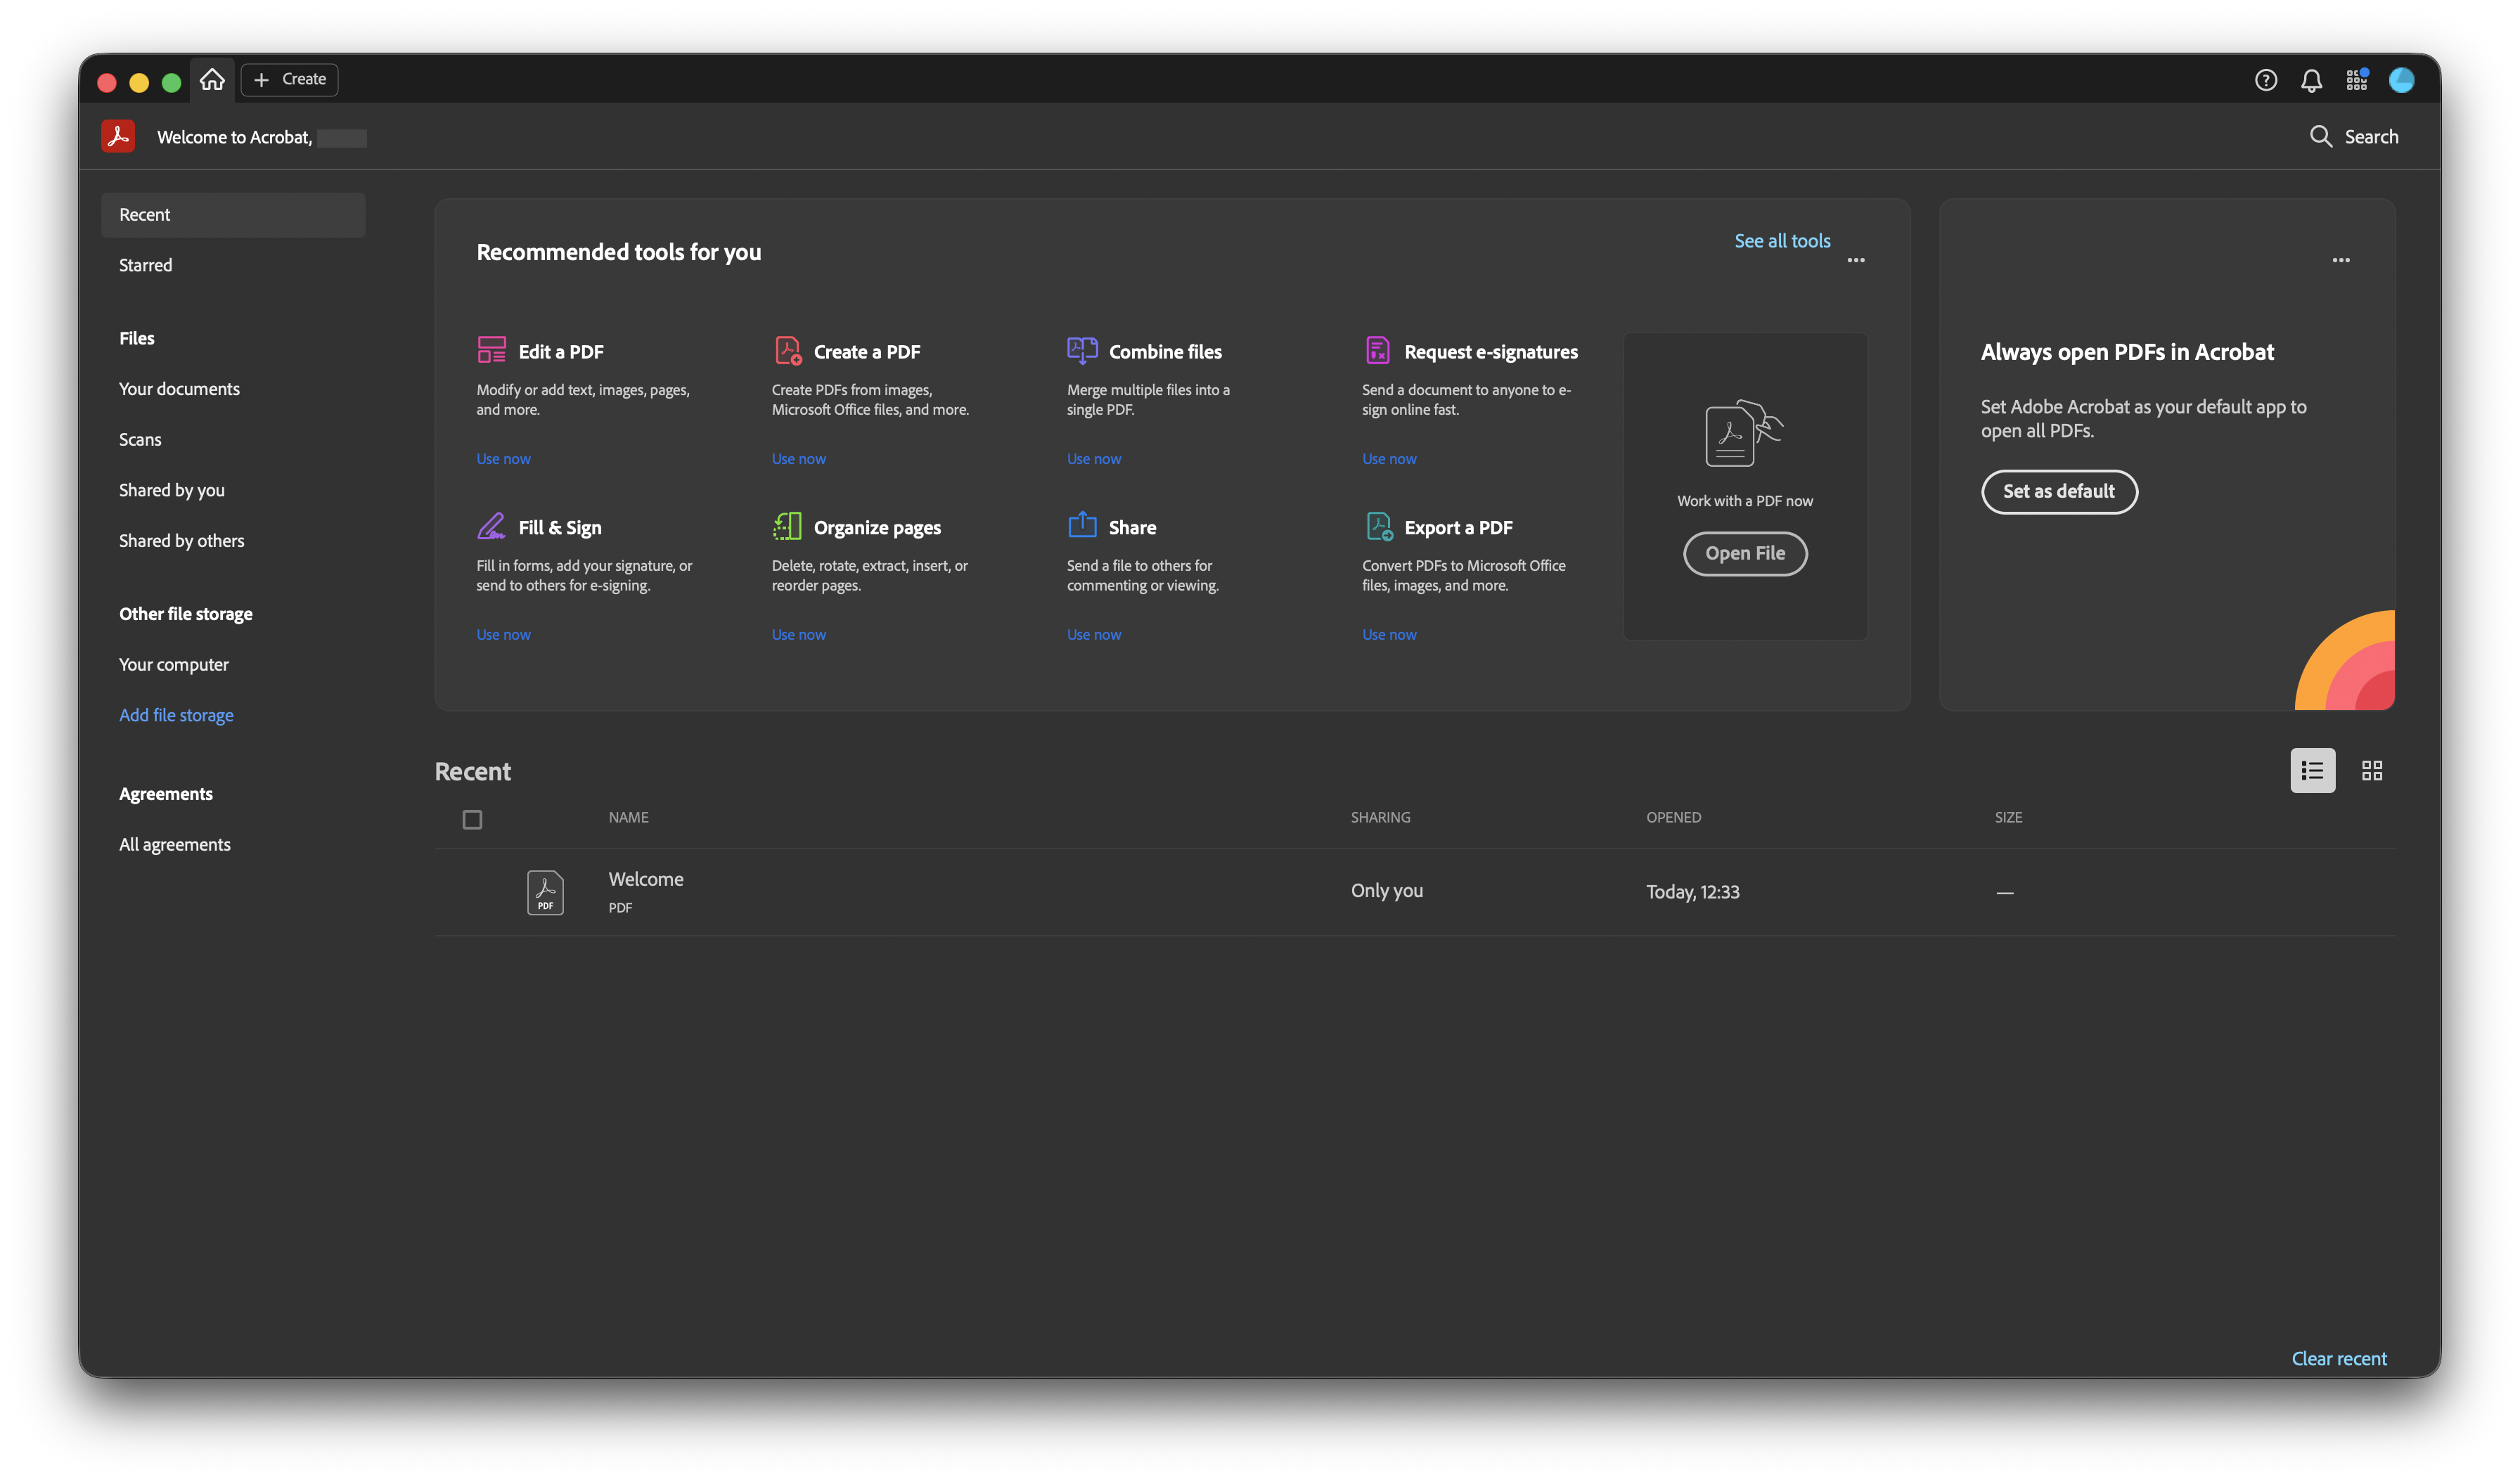
Task: Click the Create a PDF title
Action: 867,352
